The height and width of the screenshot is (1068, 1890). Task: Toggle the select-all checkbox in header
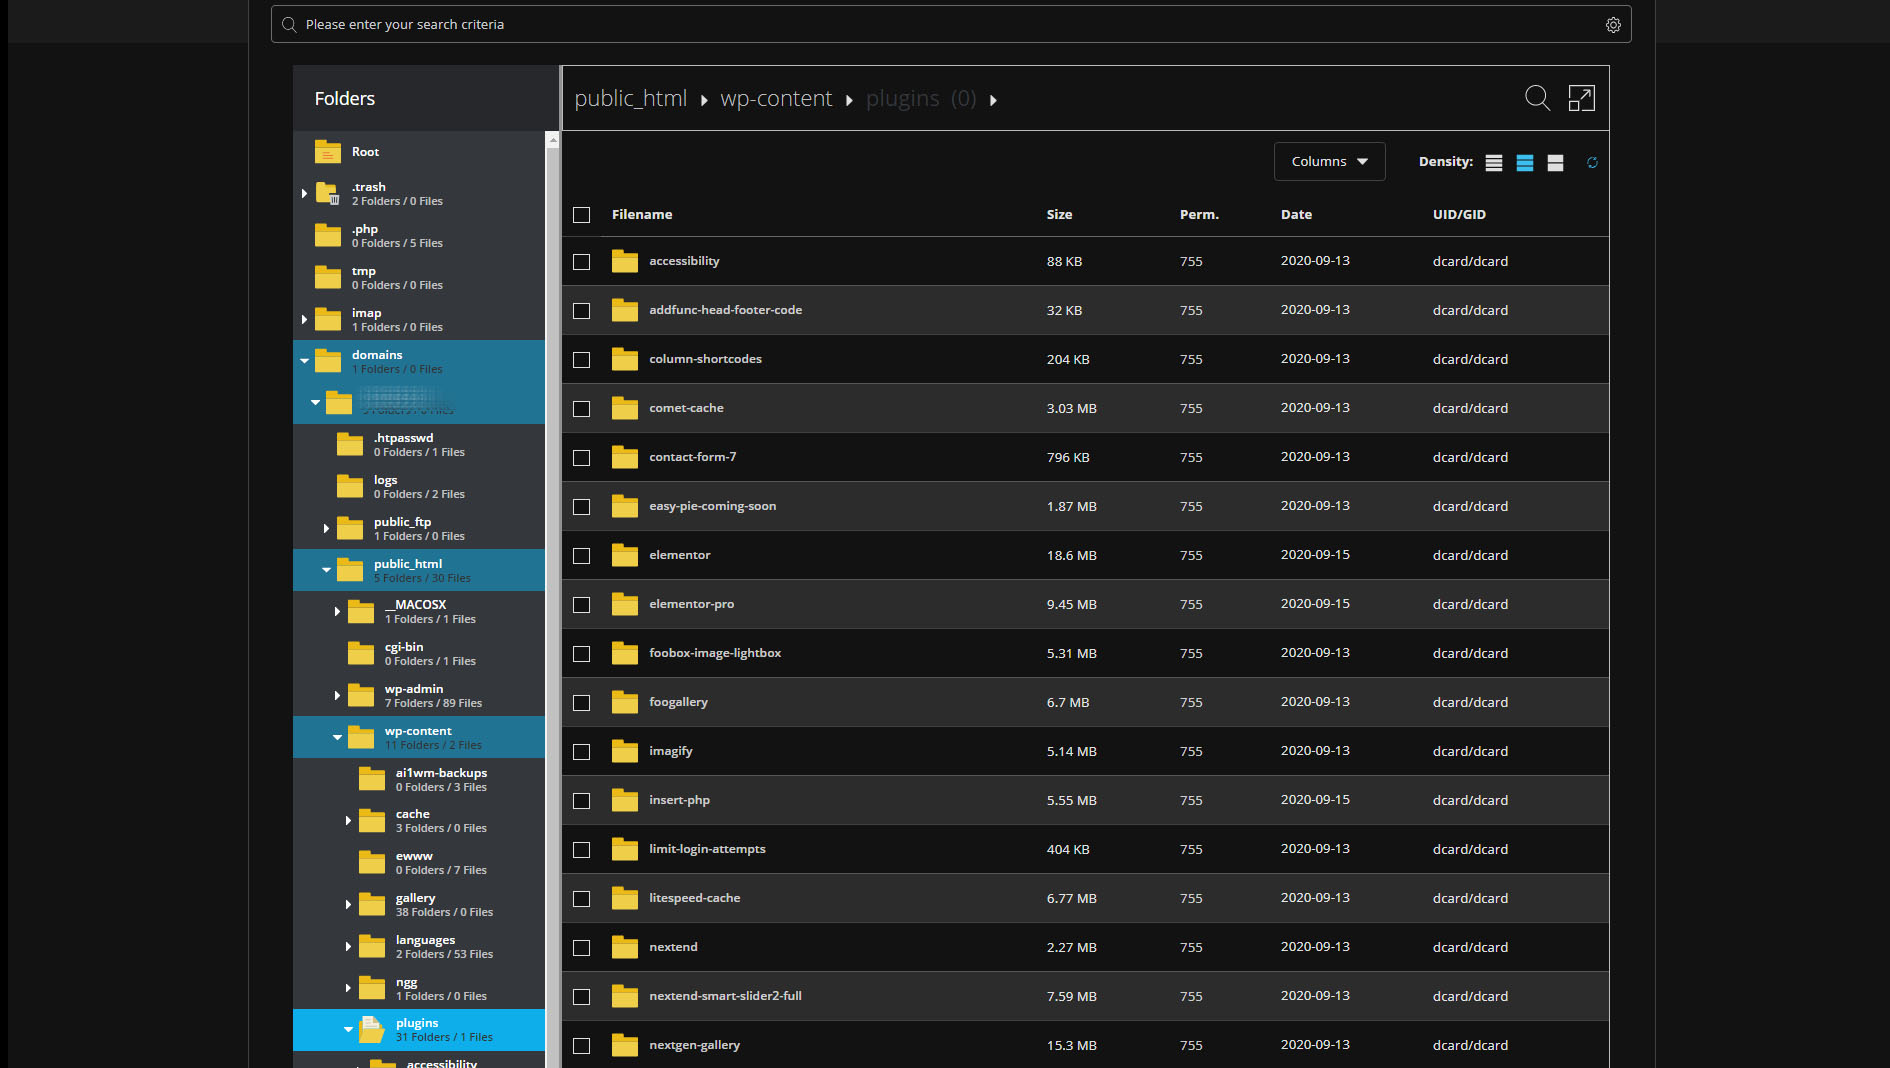click(x=581, y=215)
